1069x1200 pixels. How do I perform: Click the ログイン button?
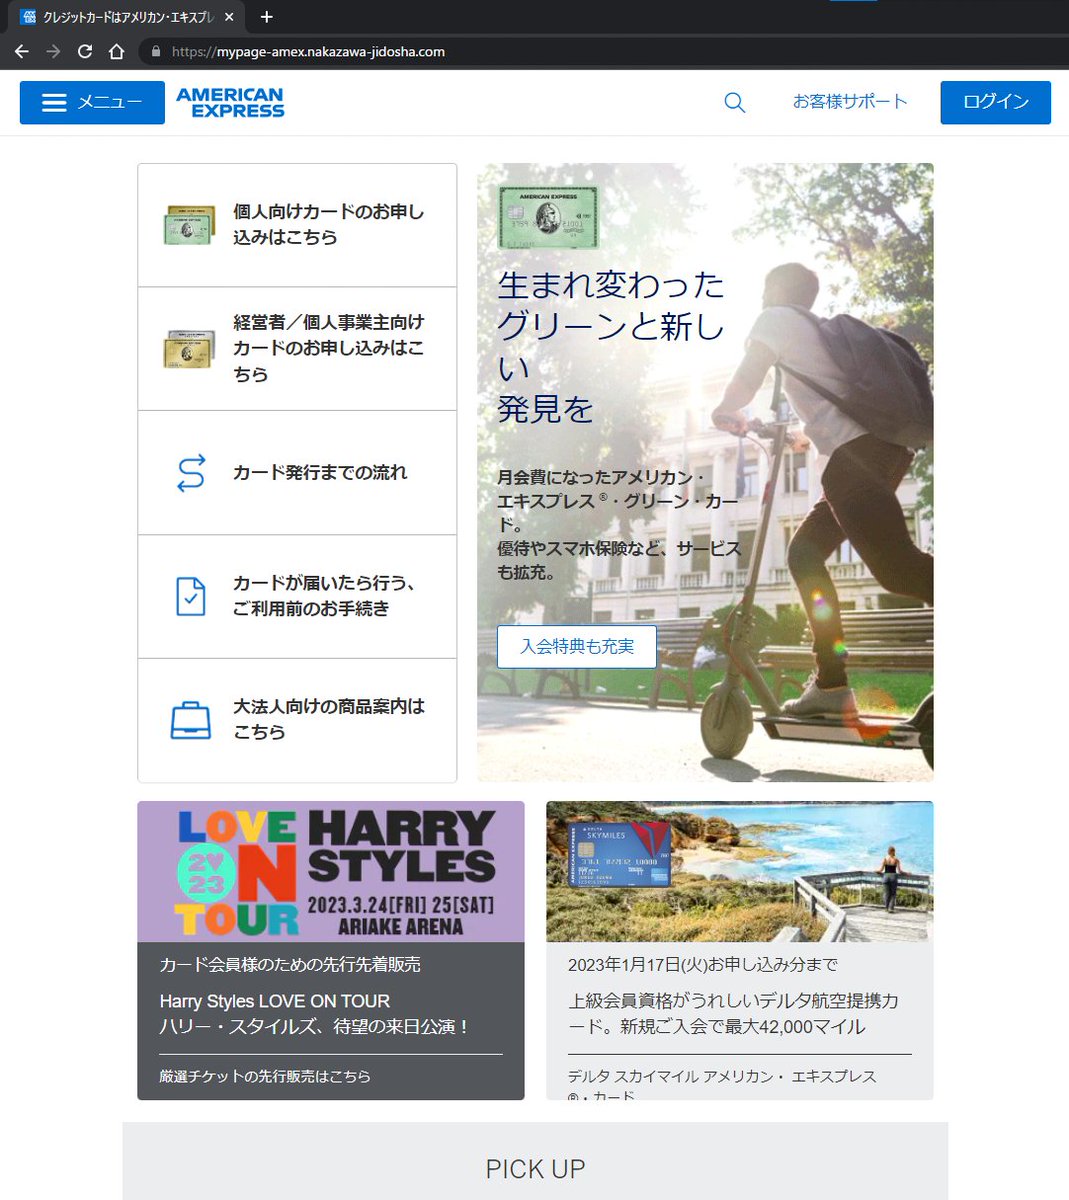pyautogui.click(x=995, y=102)
